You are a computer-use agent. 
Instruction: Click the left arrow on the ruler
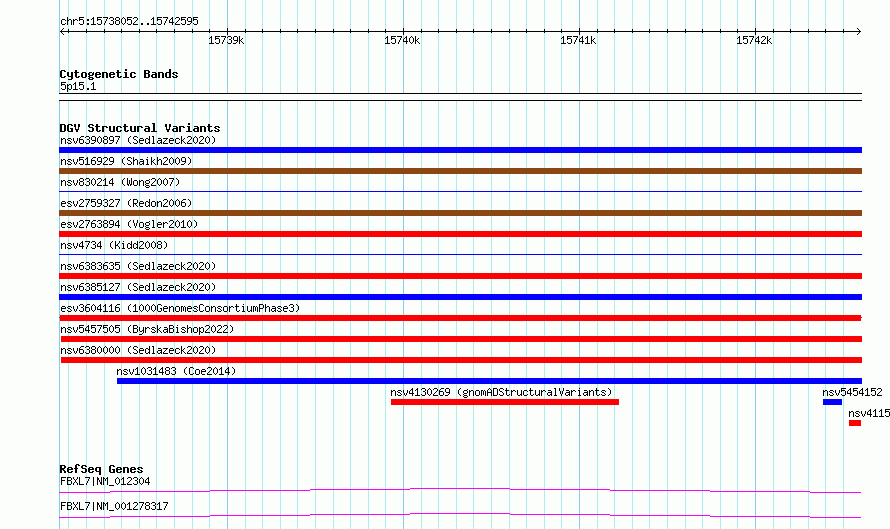pyautogui.click(x=62, y=32)
